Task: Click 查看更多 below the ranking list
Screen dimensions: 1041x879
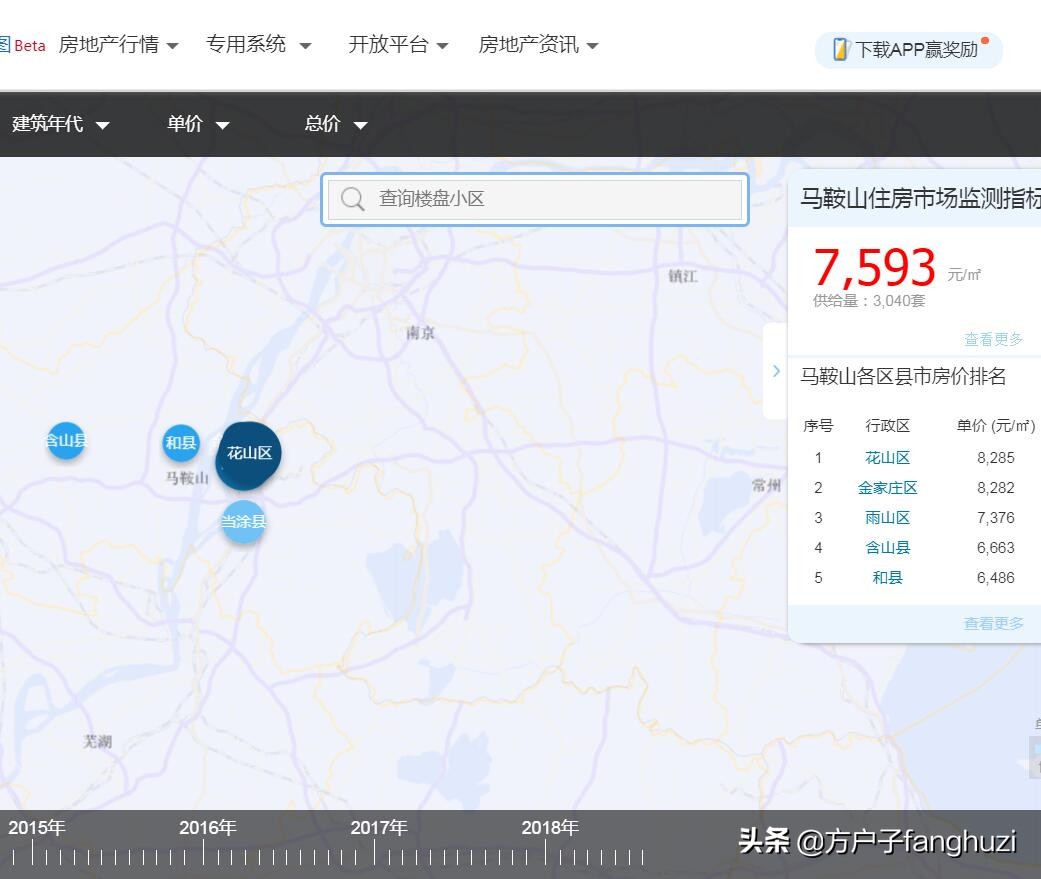Action: 993,623
